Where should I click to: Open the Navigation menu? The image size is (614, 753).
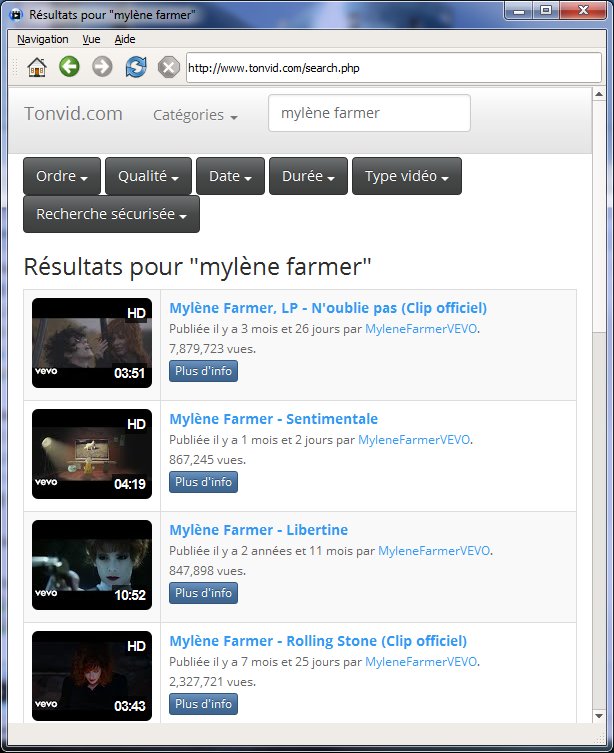click(x=43, y=39)
